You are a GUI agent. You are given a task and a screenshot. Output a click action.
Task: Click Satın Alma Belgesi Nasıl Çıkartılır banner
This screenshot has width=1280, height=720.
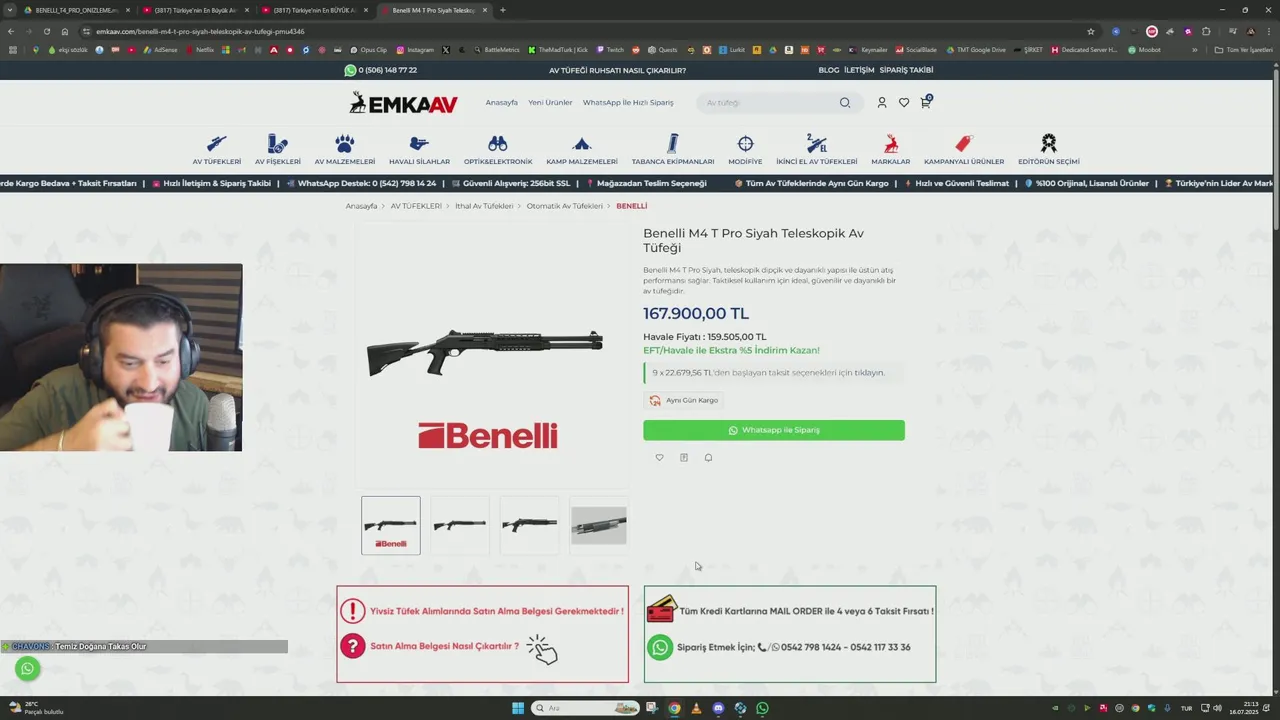click(x=483, y=634)
